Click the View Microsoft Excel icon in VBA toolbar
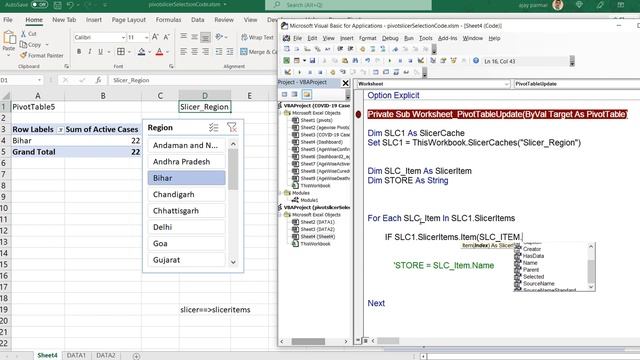Image resolution: width=640 pixels, height=360 pixels. tap(287, 61)
